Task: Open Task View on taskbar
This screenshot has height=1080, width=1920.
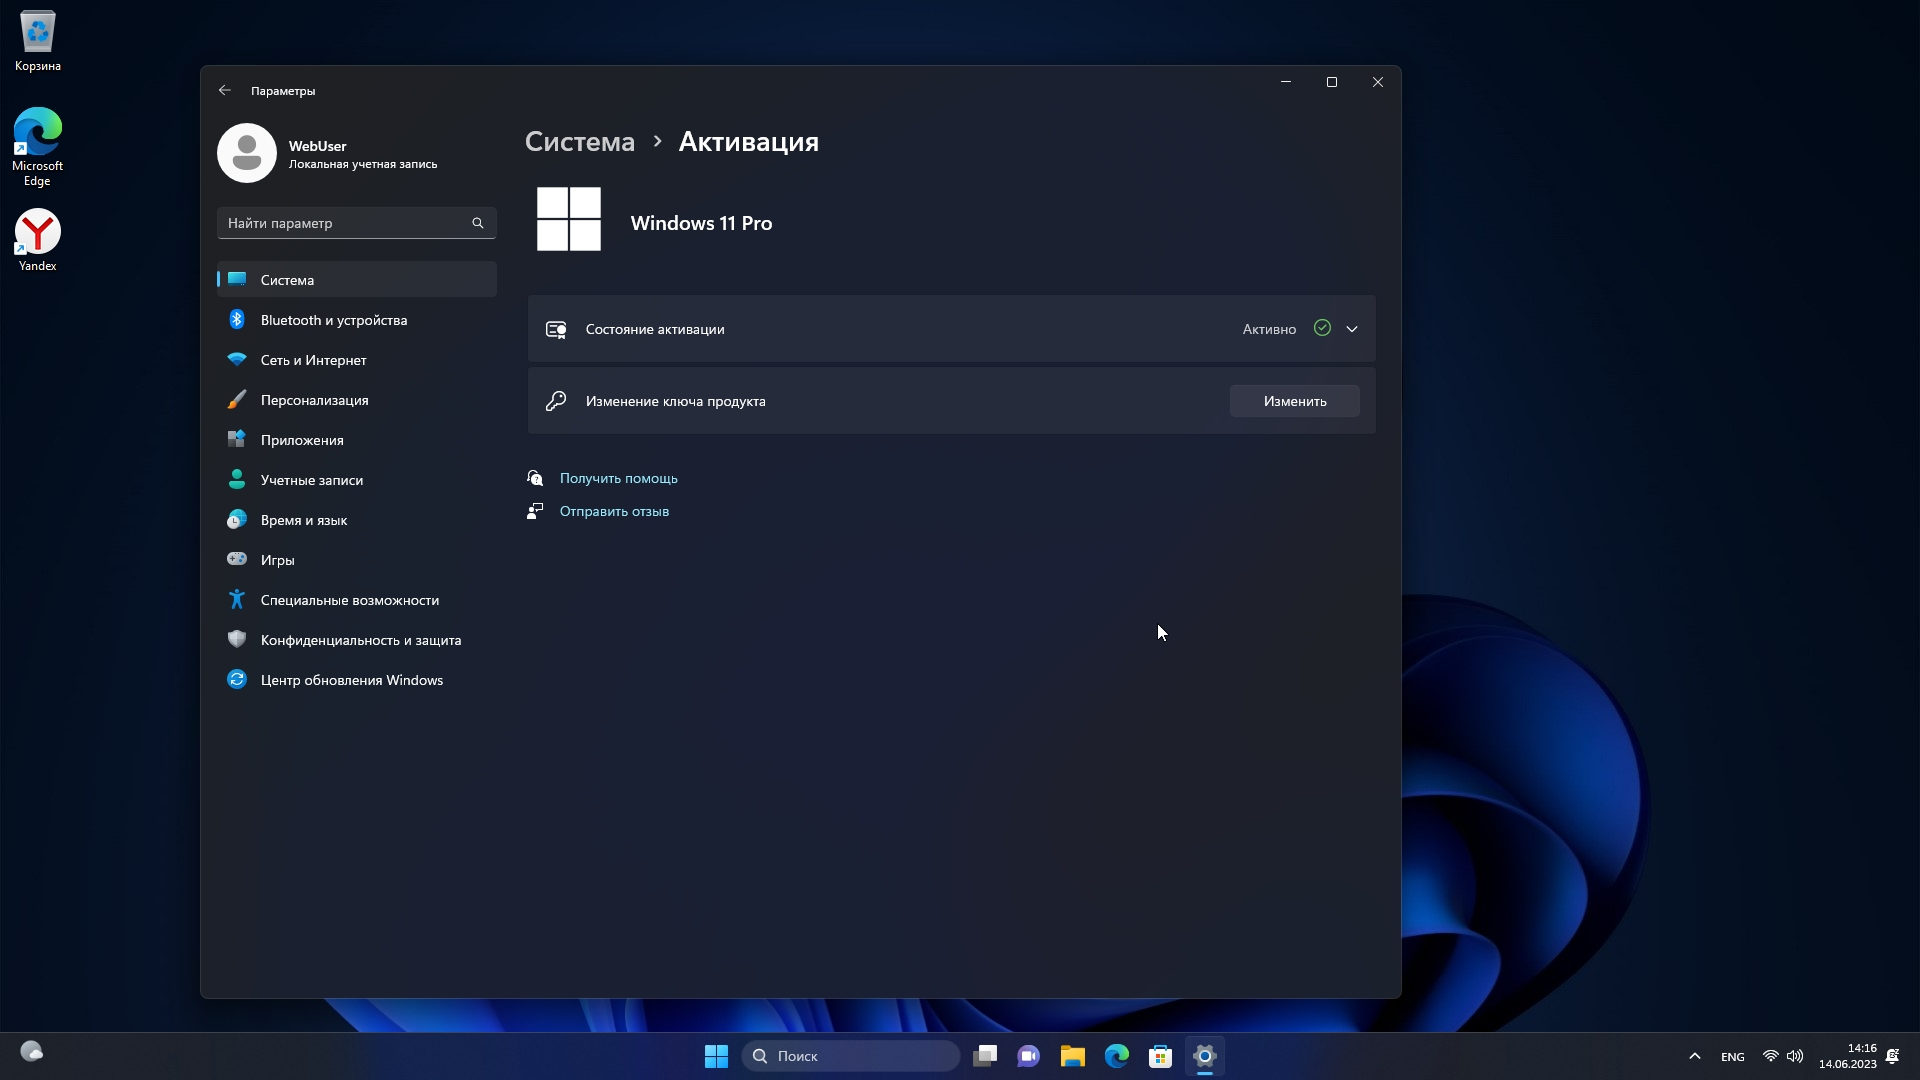Action: point(985,1056)
